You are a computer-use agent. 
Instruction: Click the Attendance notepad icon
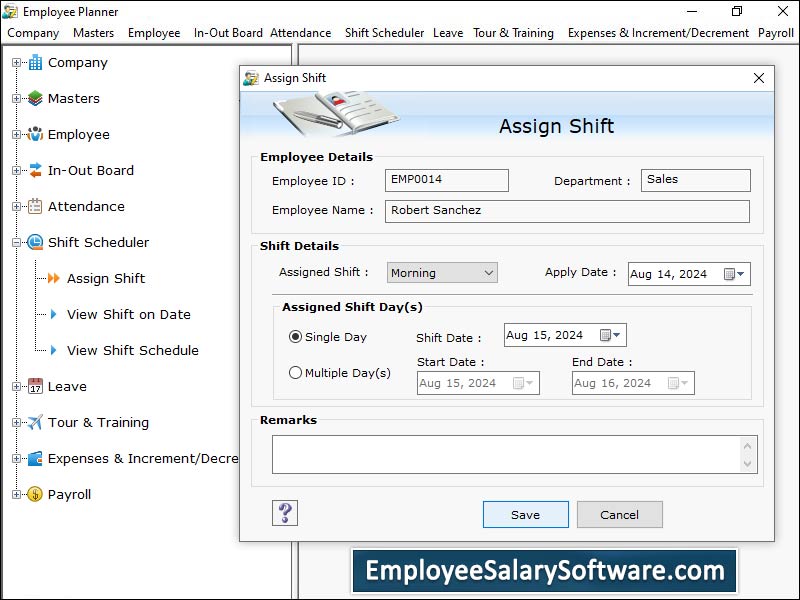coord(35,206)
